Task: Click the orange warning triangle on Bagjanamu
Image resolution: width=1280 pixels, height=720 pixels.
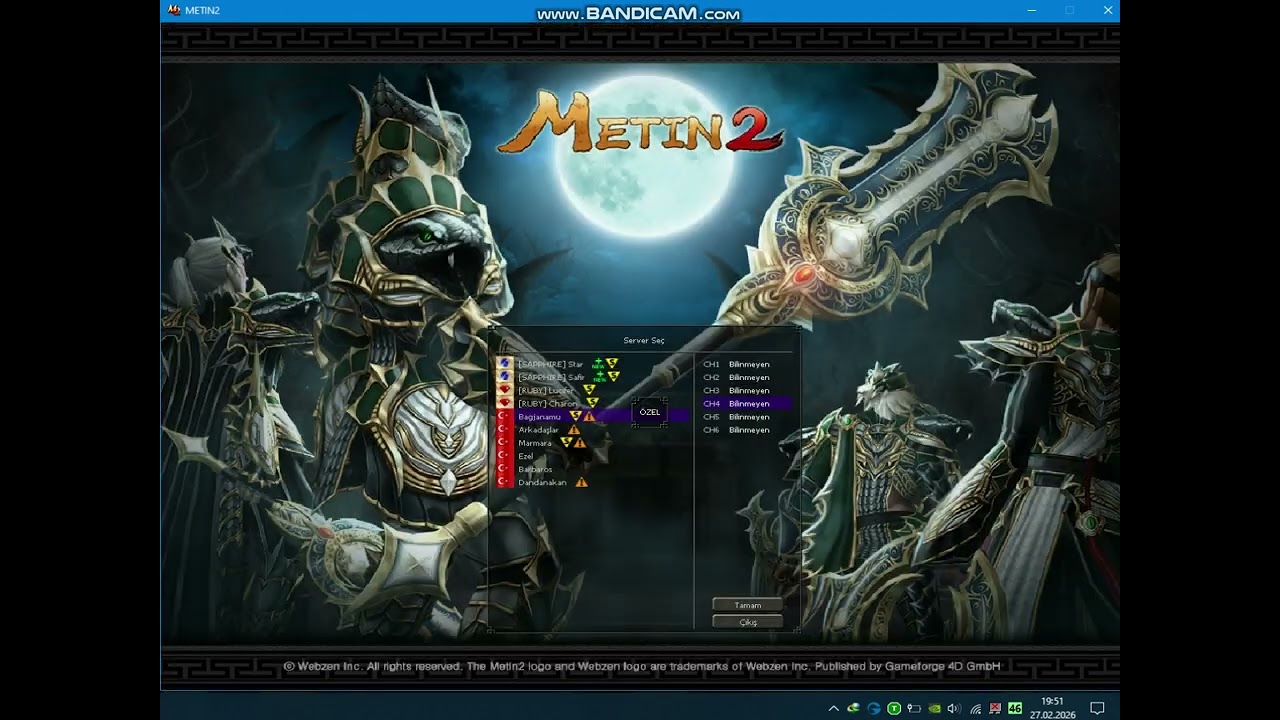Action: coord(589,416)
